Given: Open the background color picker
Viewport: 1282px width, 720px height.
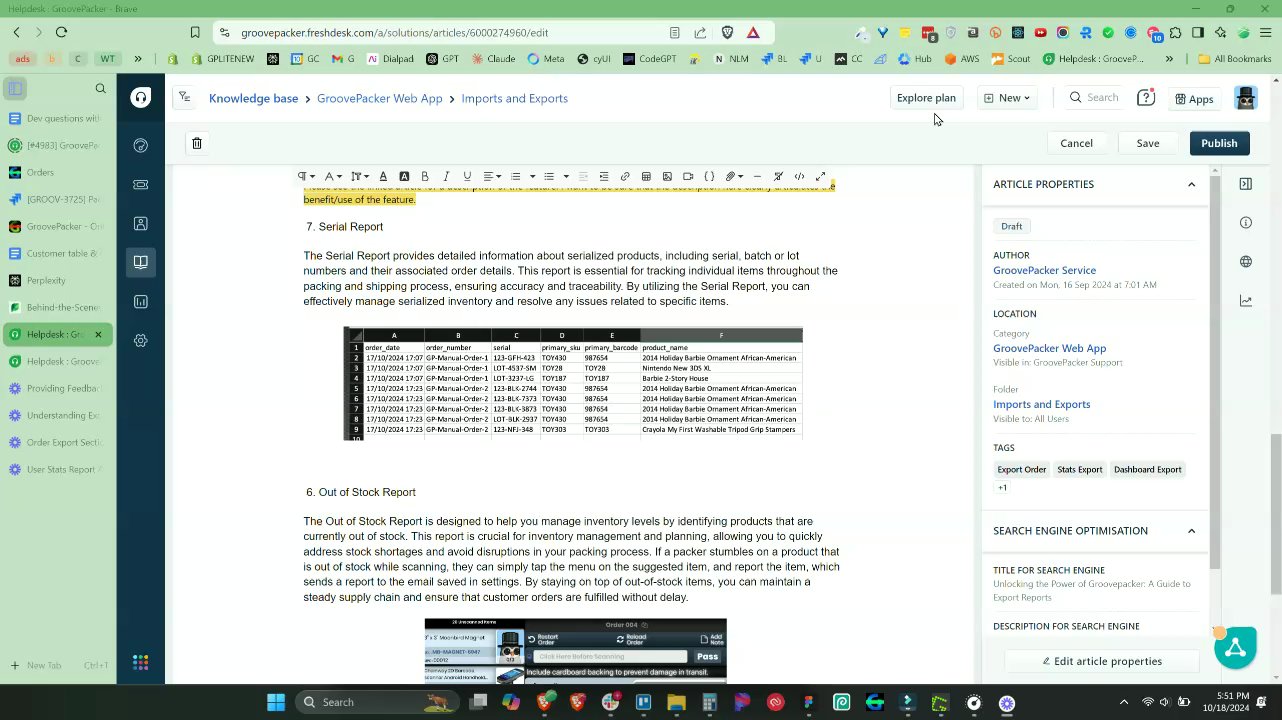Looking at the screenshot, I should click(404, 176).
